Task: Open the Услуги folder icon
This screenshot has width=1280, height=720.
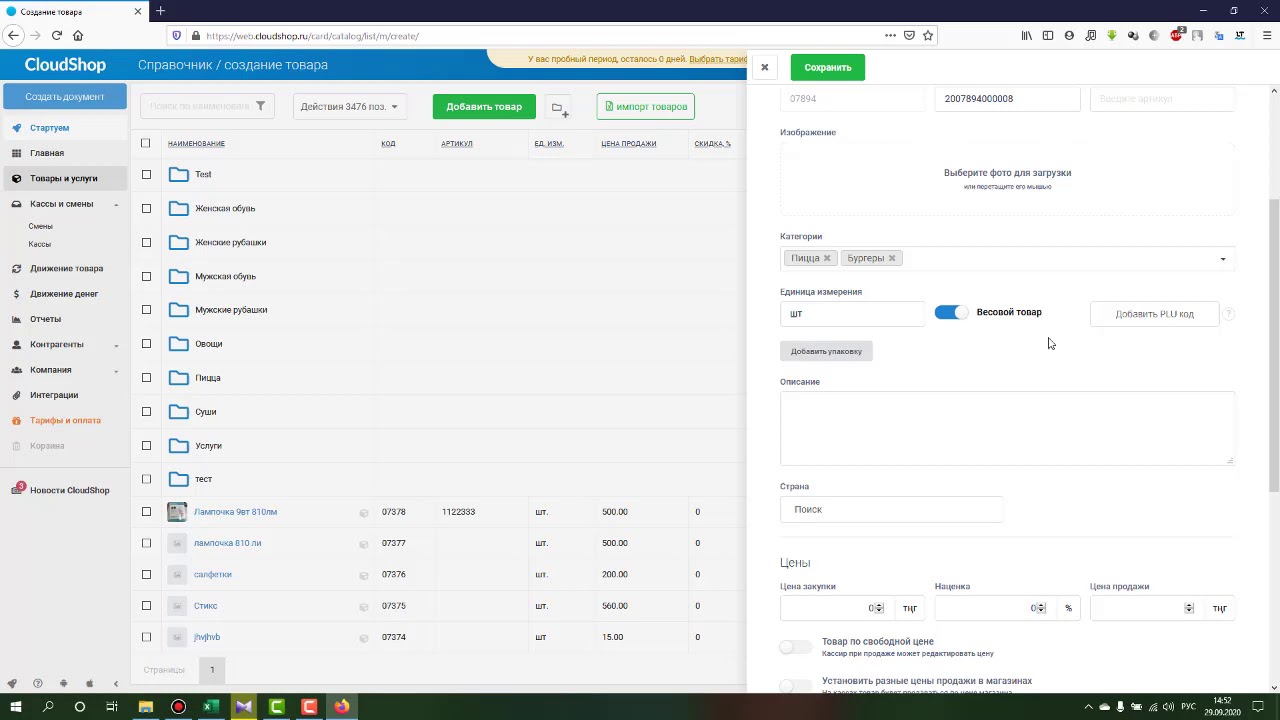Action: 179,446
